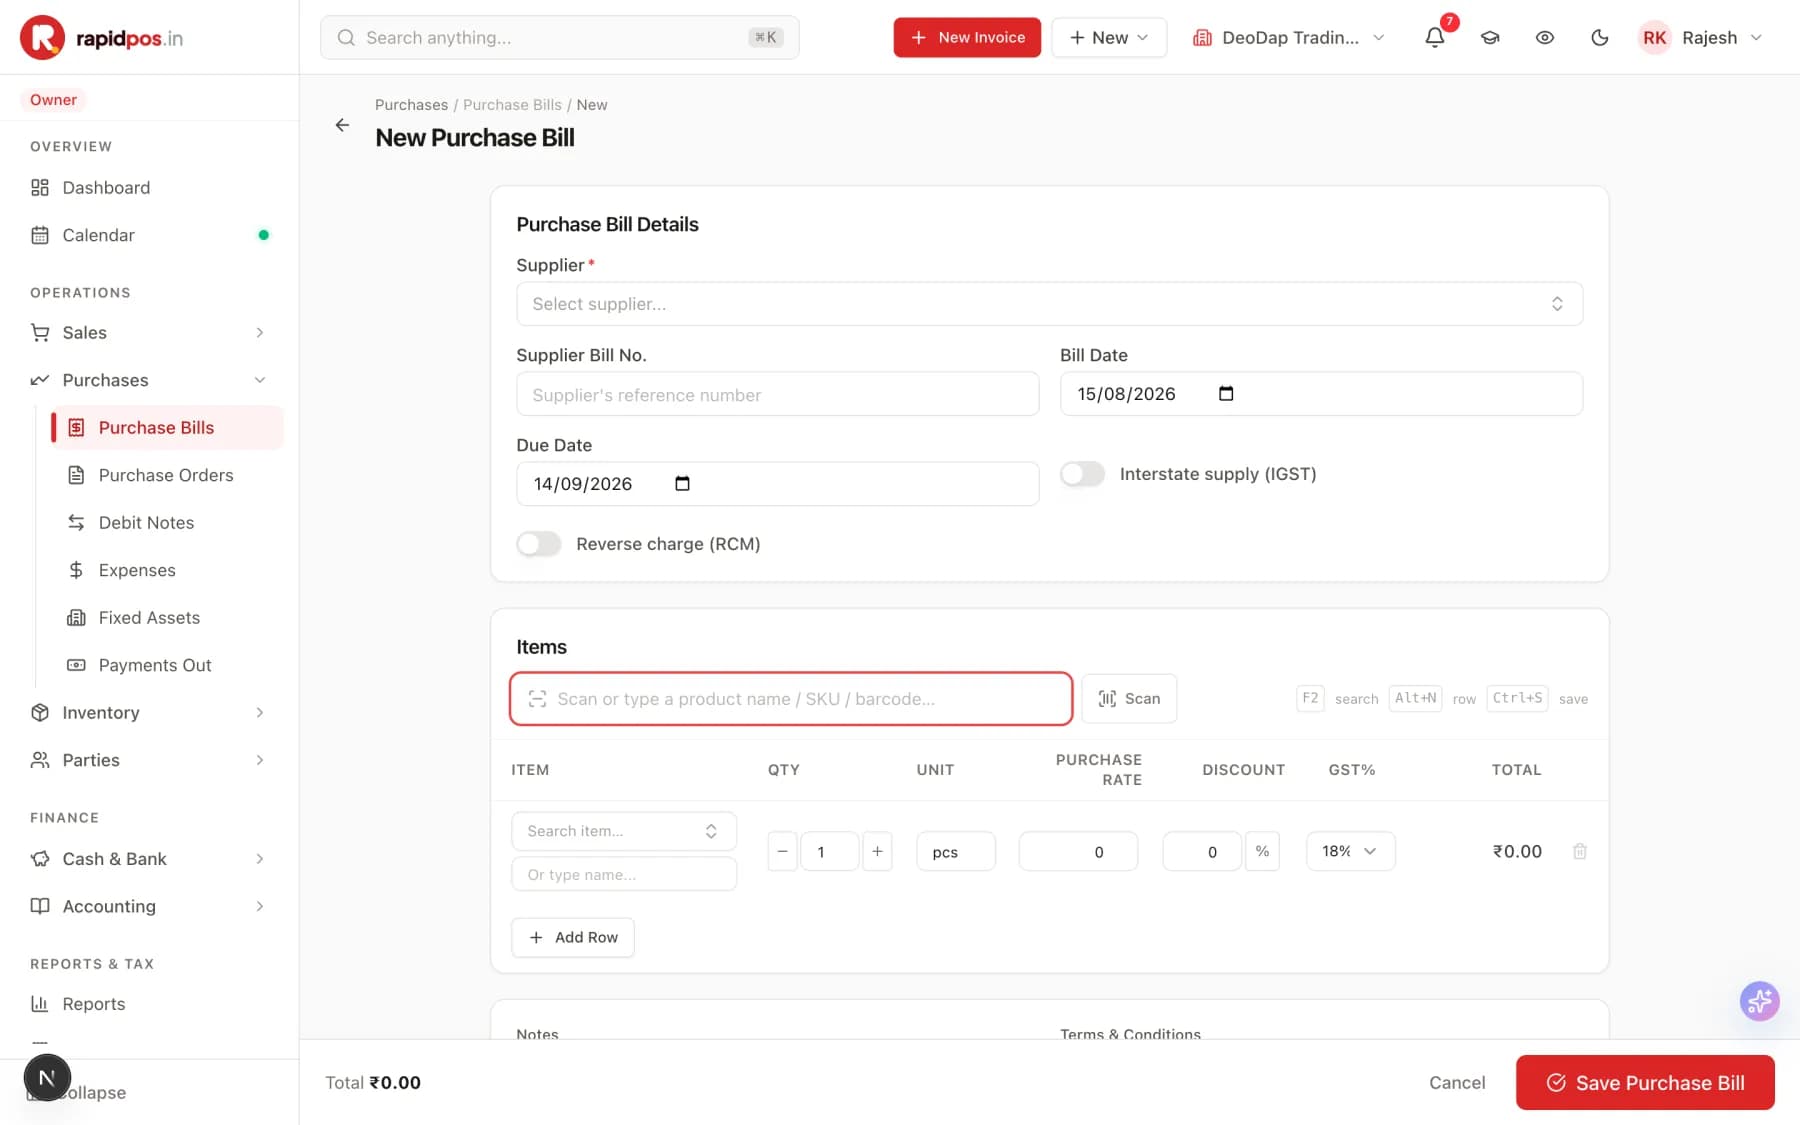The image size is (1800, 1125).
Task: Expand the Inventory section
Action: point(150,713)
